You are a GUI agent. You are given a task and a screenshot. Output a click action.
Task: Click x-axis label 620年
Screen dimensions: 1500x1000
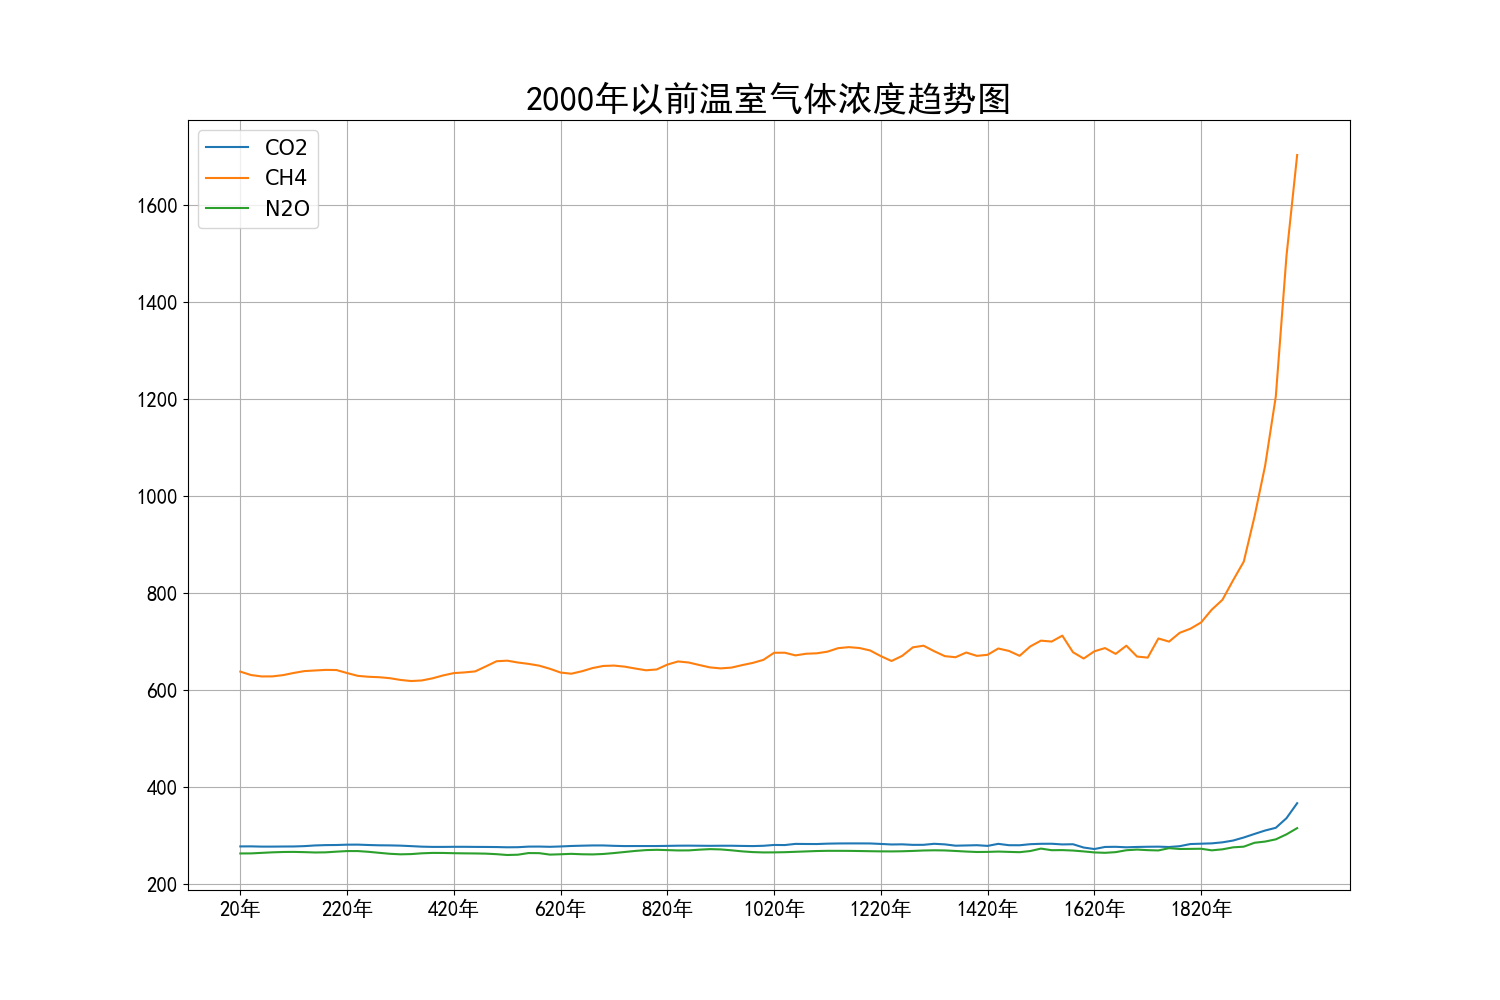[561, 909]
